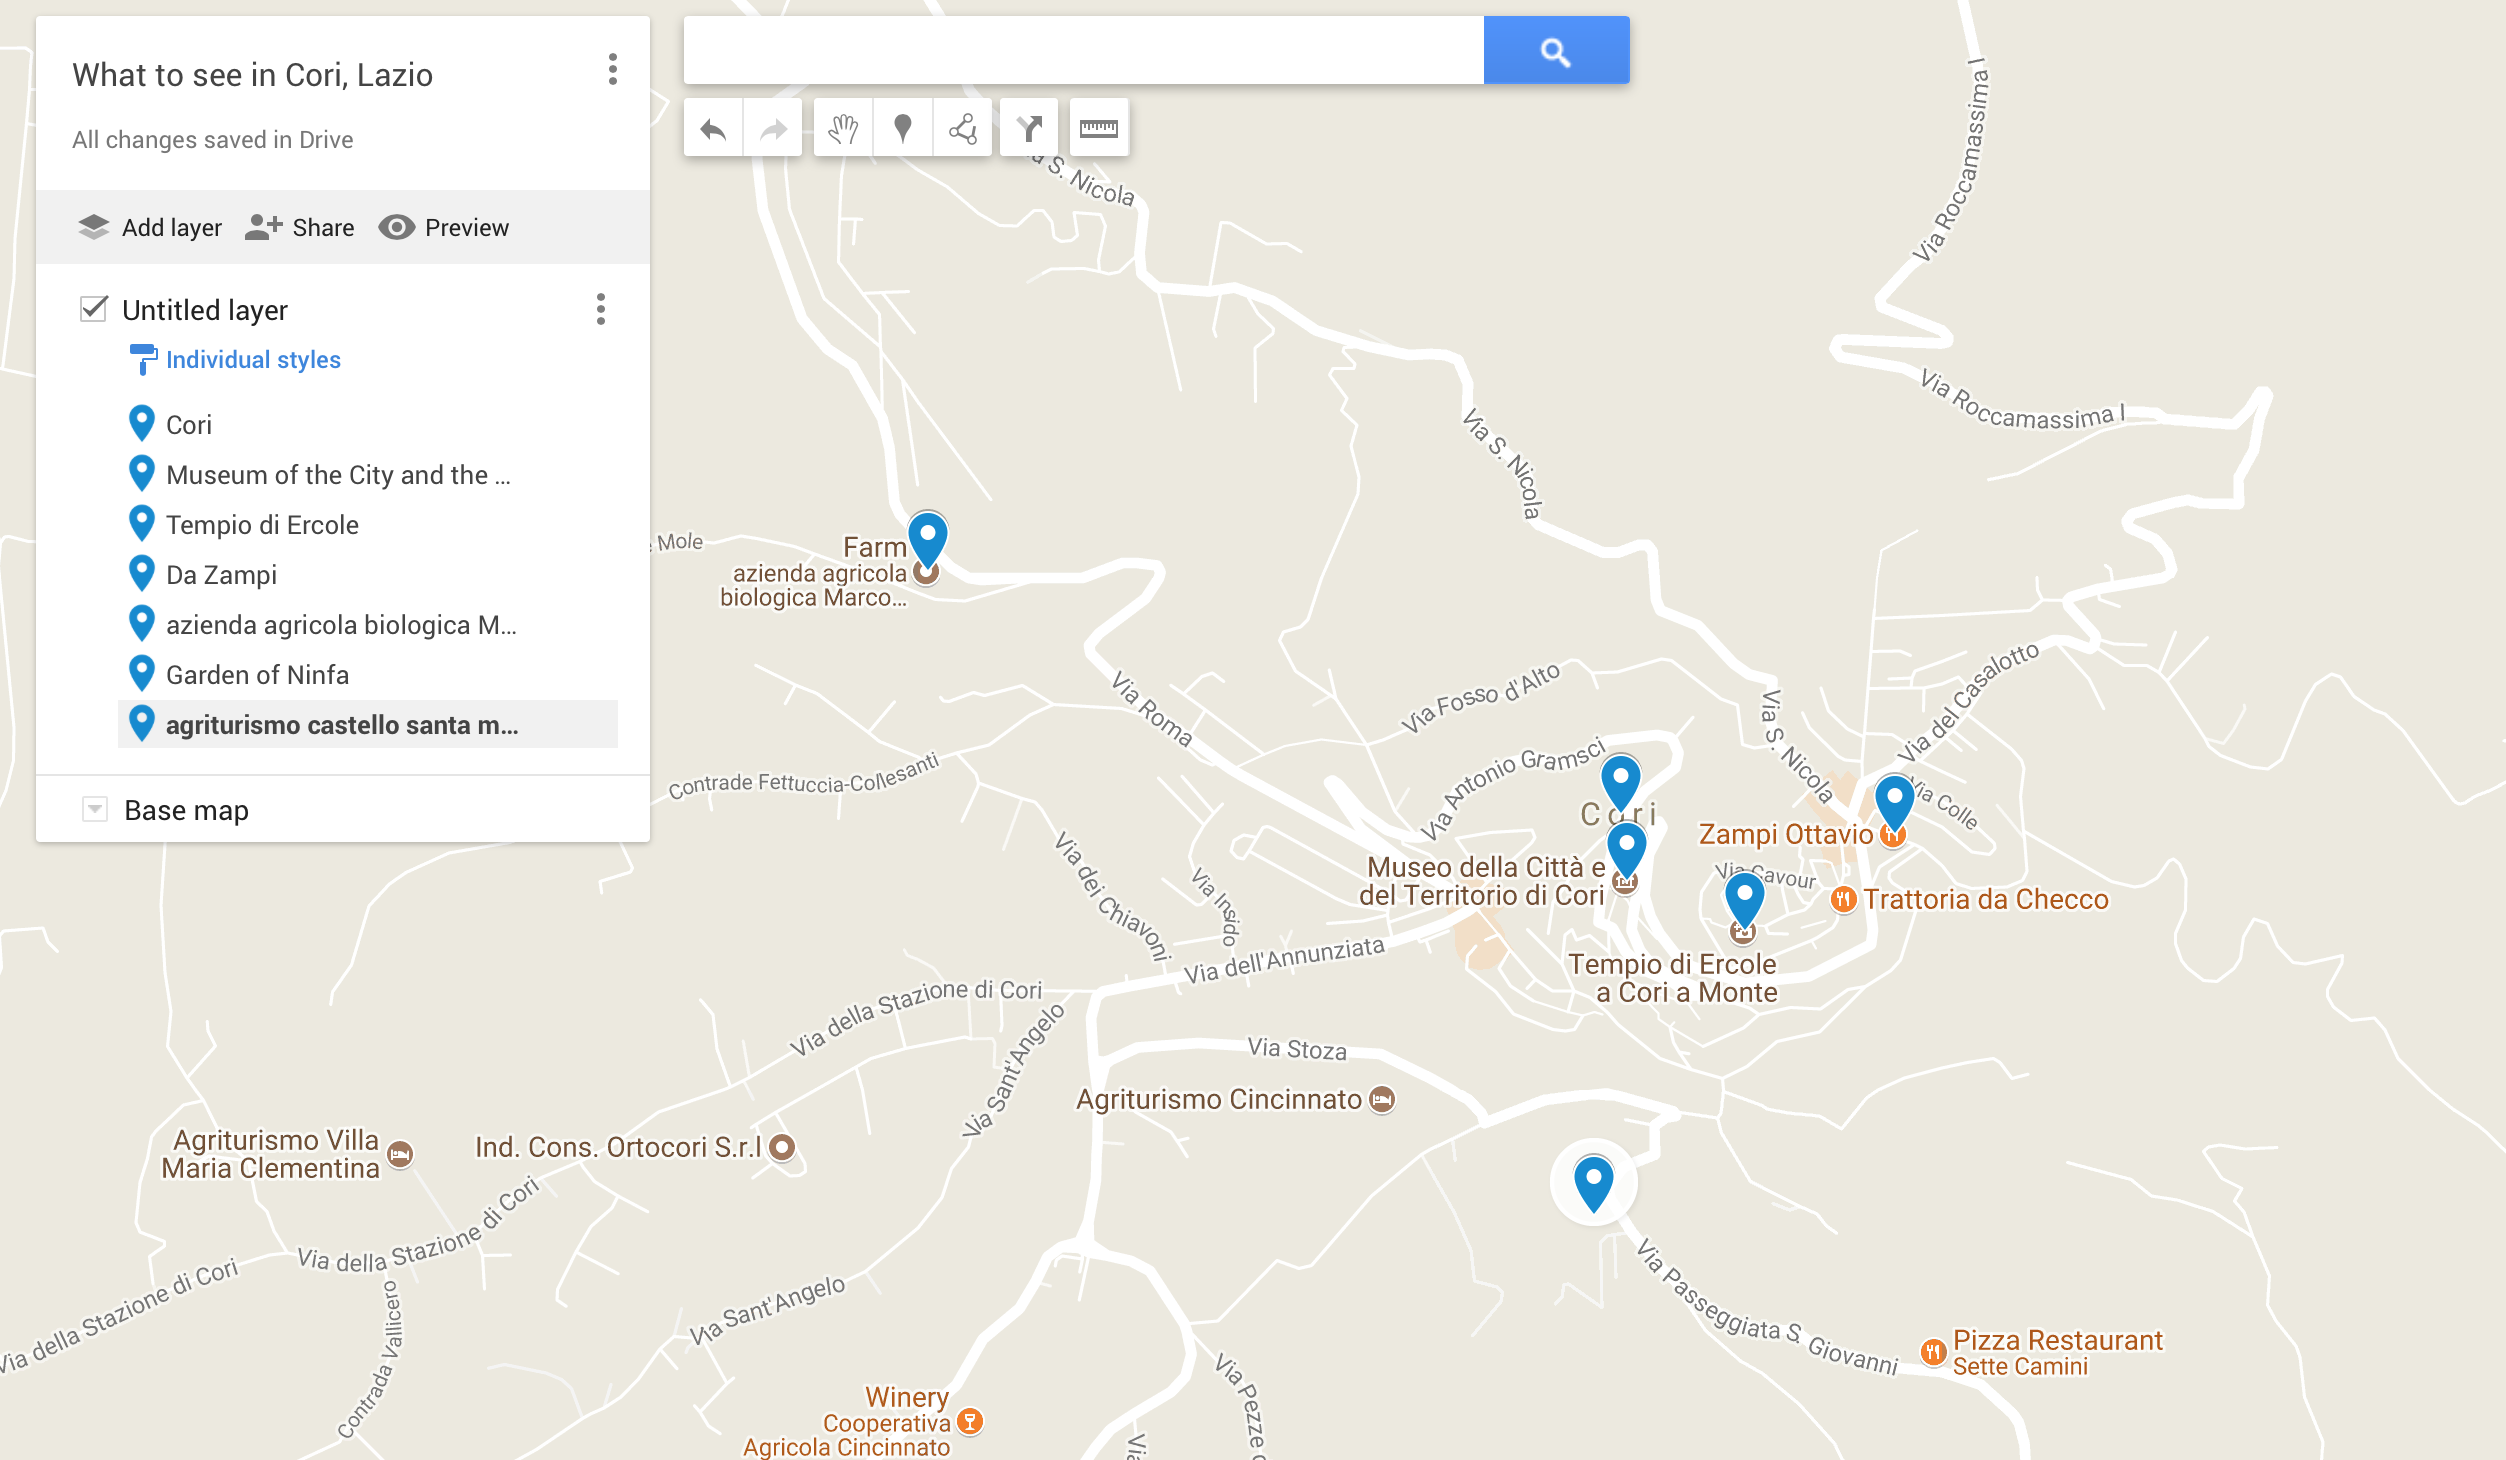Click the add directions tool icon
2506x1460 pixels.
(x=1029, y=128)
